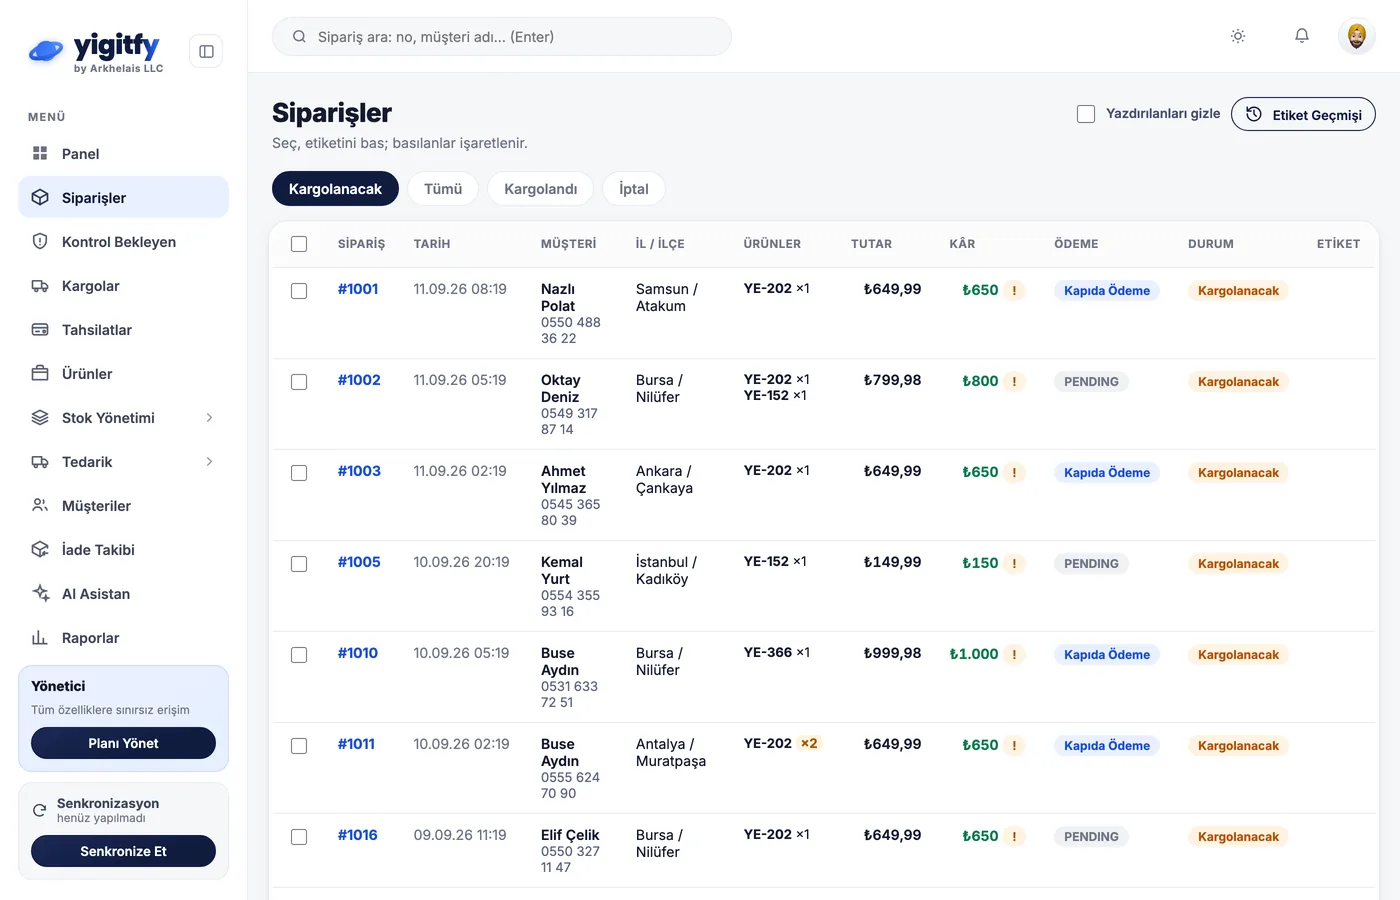Click the Kargolar truck icon
The width and height of the screenshot is (1400, 900).
pyautogui.click(x=40, y=285)
